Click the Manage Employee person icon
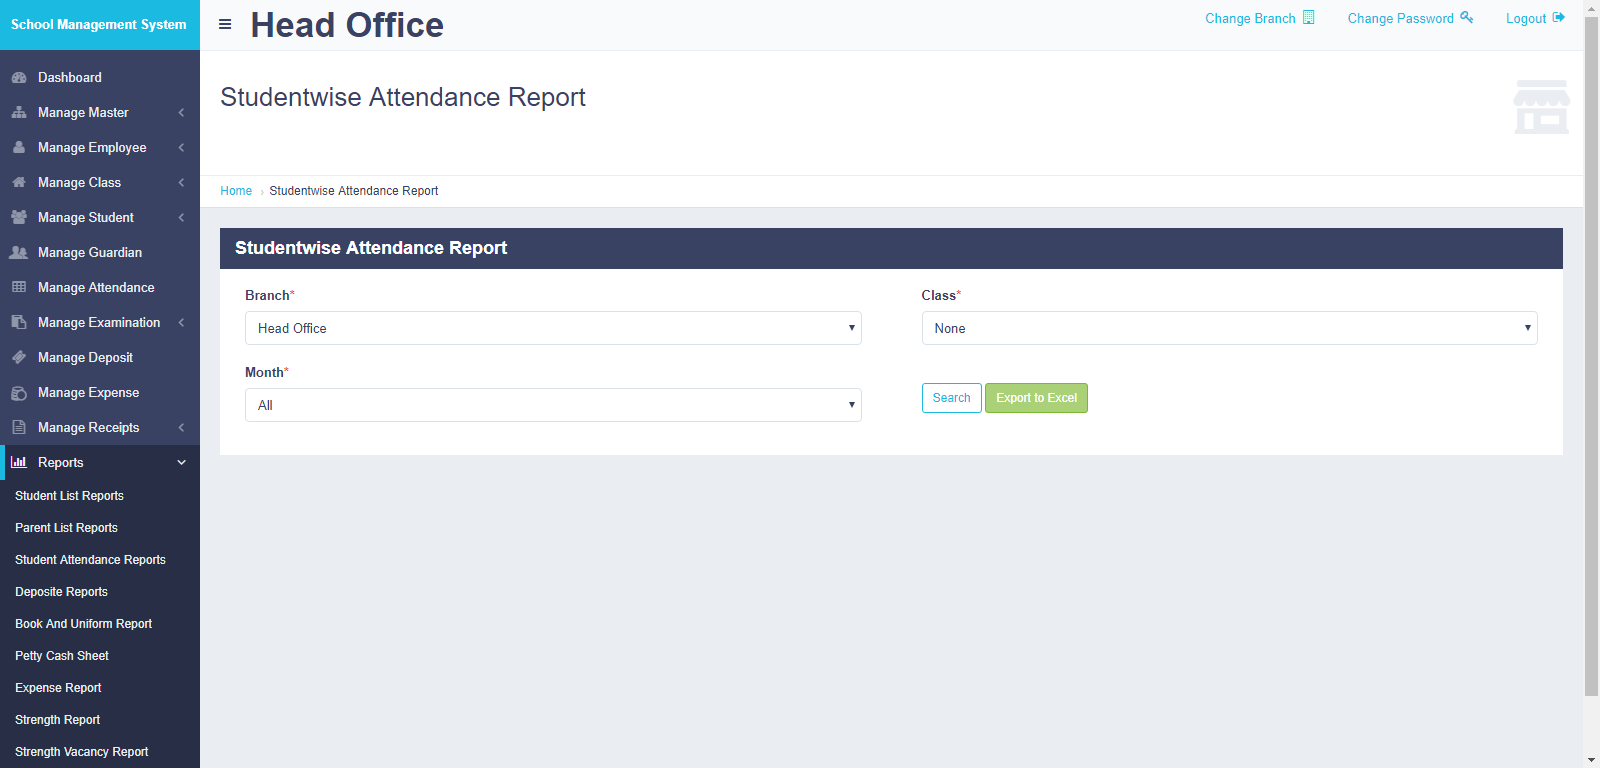 [x=19, y=148]
